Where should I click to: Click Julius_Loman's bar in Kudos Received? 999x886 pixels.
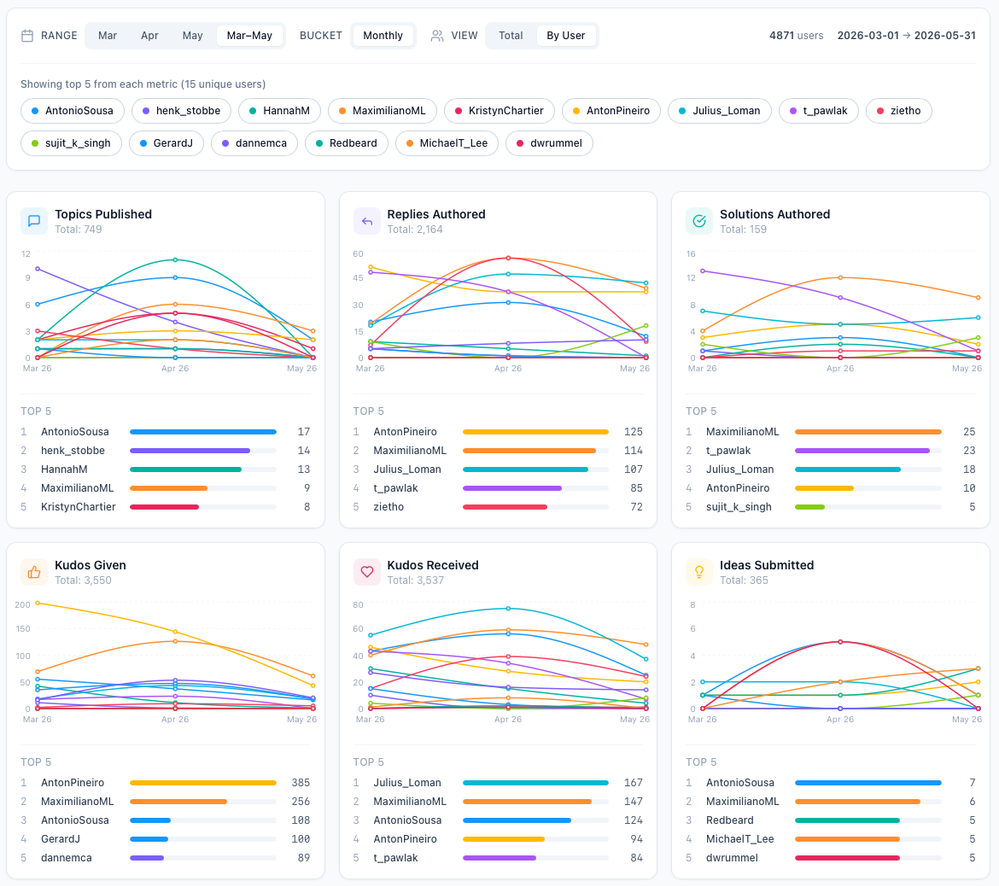click(536, 783)
